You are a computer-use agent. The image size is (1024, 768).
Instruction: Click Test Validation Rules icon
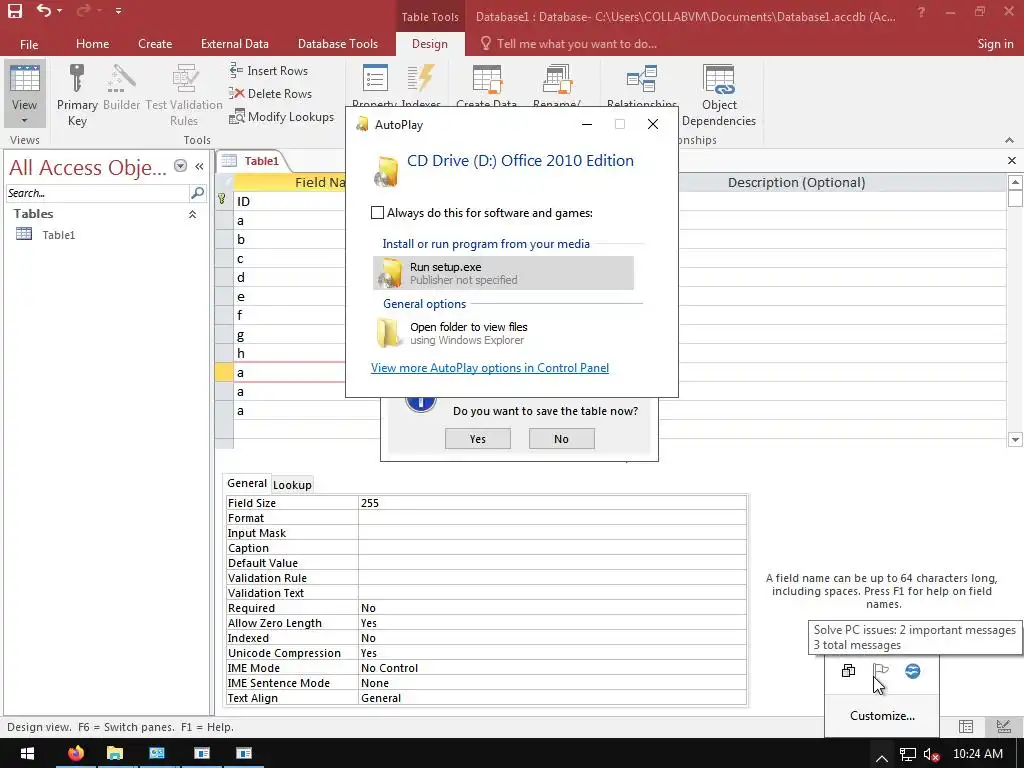184,79
